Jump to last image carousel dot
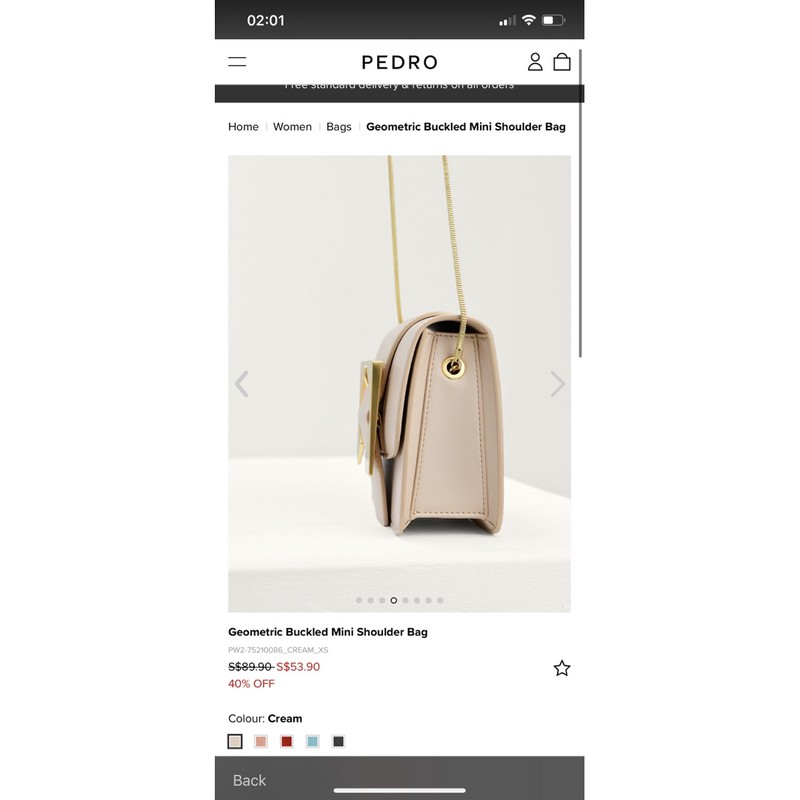 point(440,601)
